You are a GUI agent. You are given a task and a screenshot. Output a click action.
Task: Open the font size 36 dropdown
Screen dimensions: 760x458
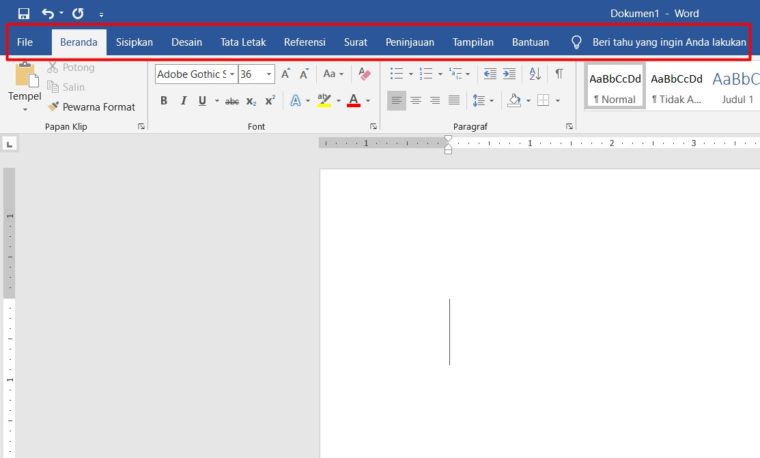269,74
